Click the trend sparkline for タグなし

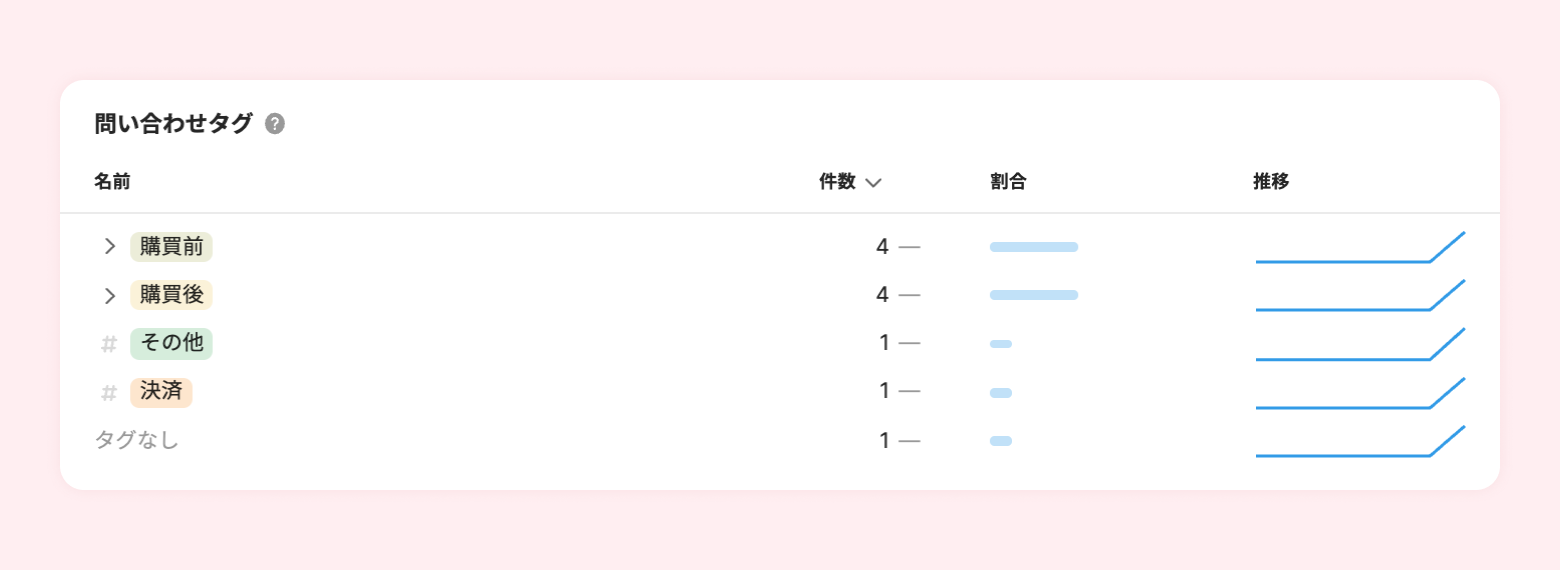[1359, 443]
